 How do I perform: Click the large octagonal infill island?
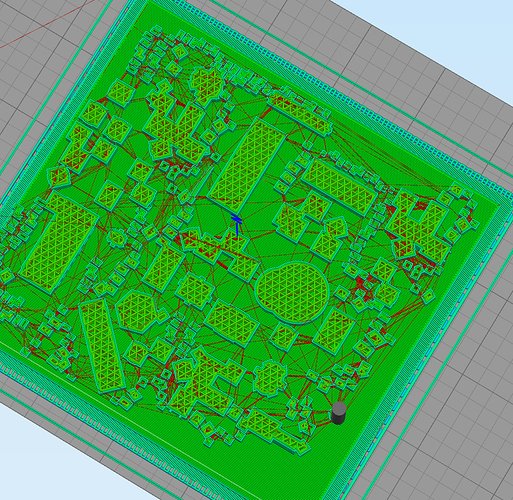(x=138, y=311)
